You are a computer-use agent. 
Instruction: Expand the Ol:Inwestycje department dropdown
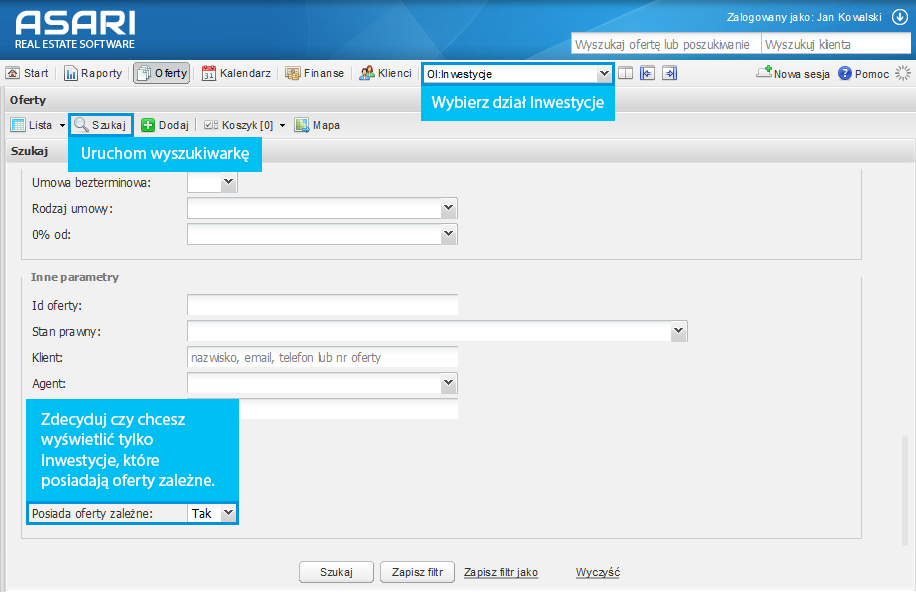point(604,73)
